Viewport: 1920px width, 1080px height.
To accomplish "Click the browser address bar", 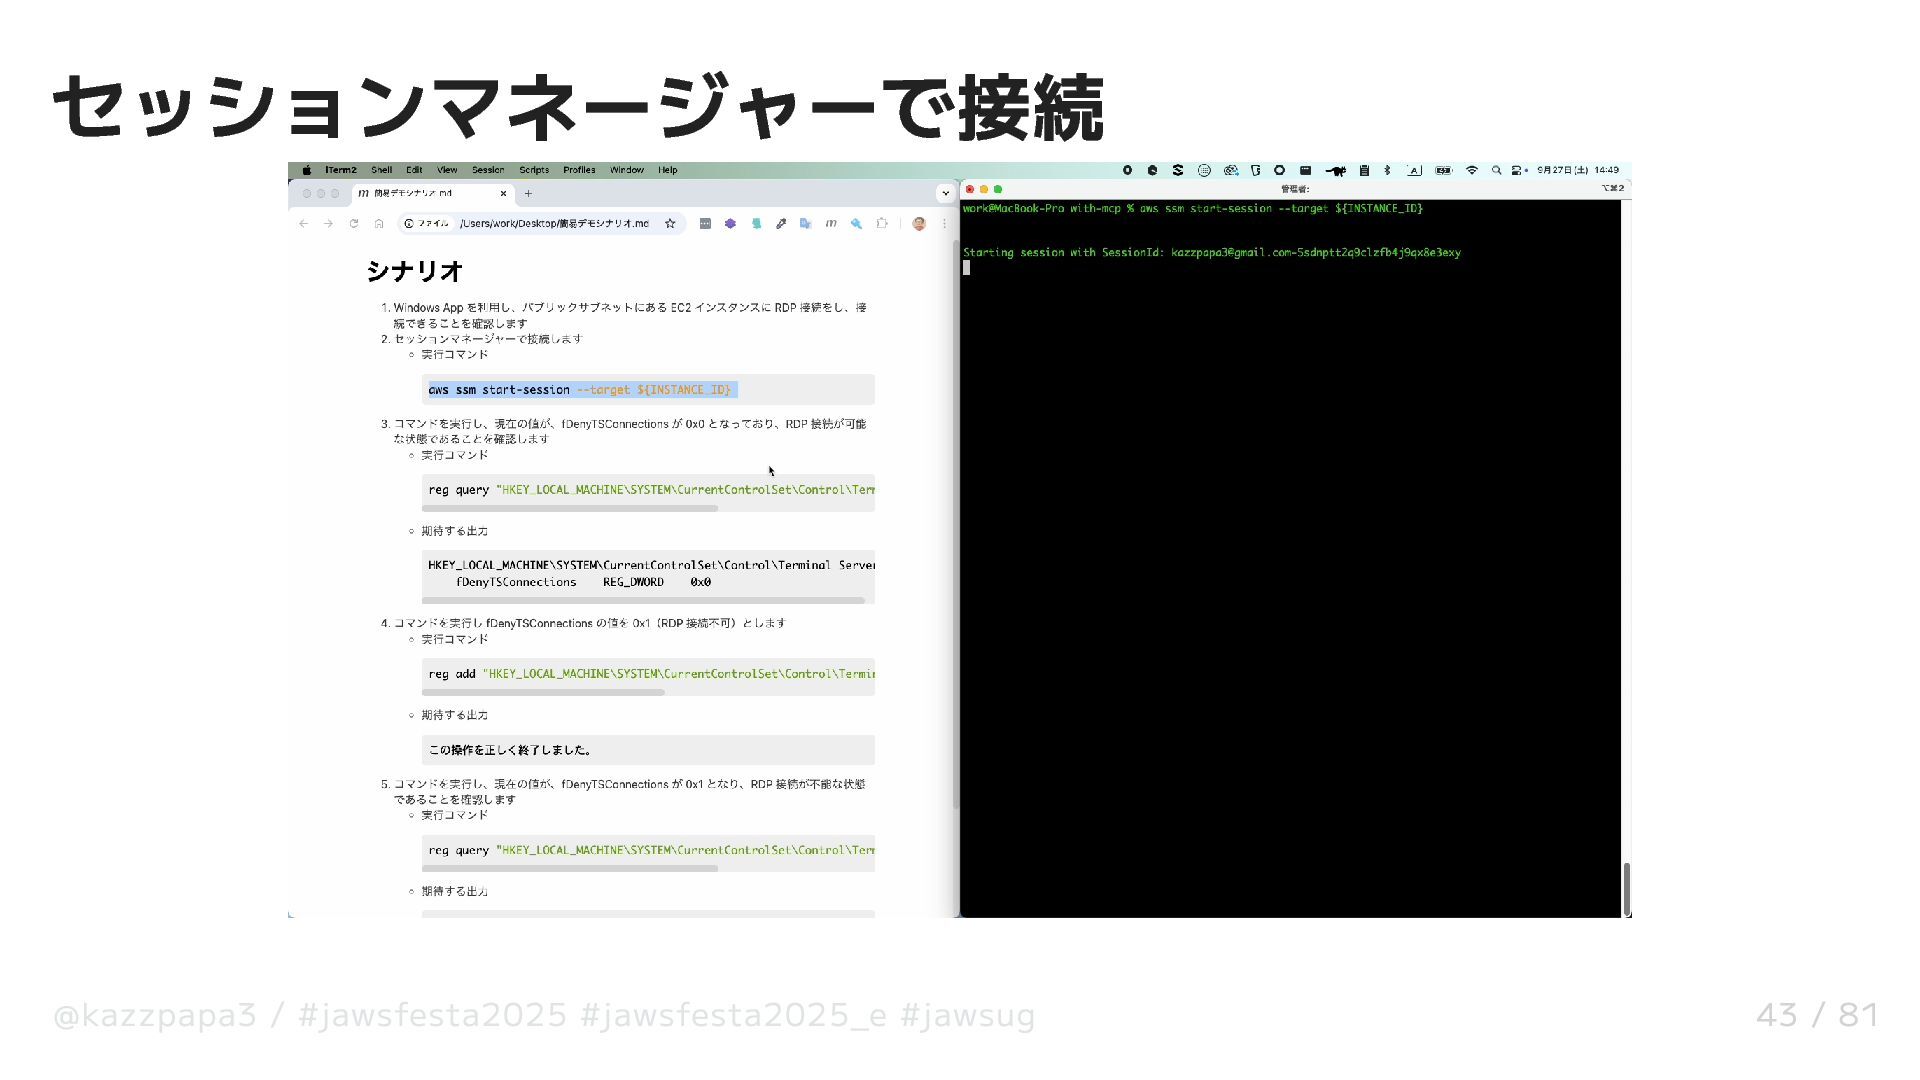I will (x=555, y=224).
